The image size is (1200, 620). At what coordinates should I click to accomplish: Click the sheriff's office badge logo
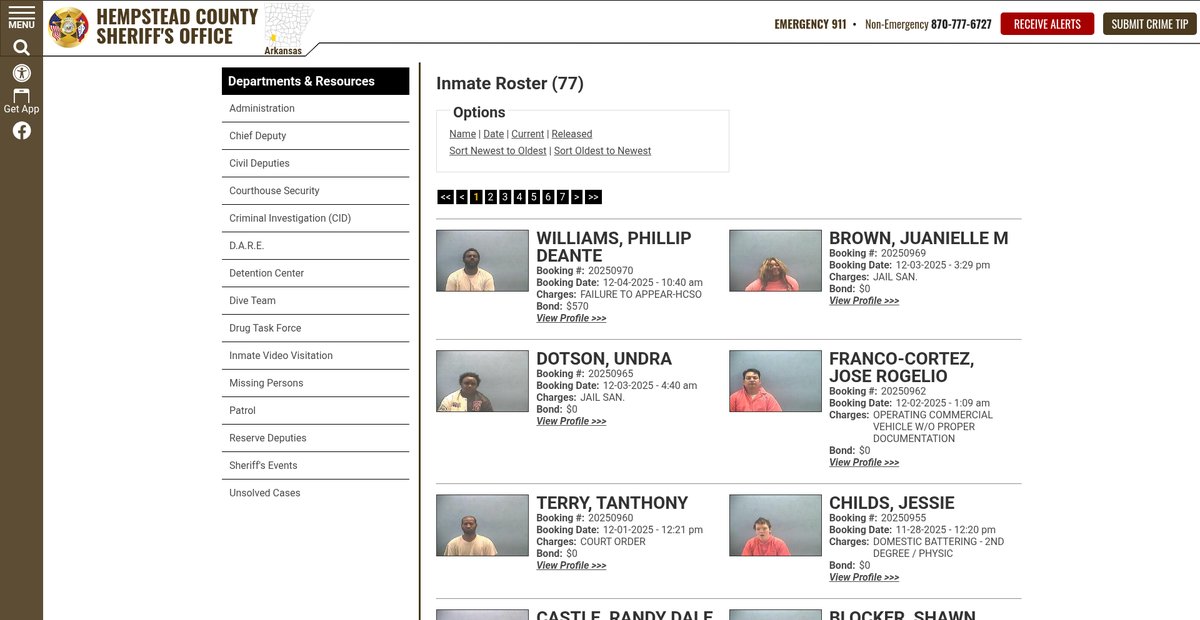click(68, 27)
